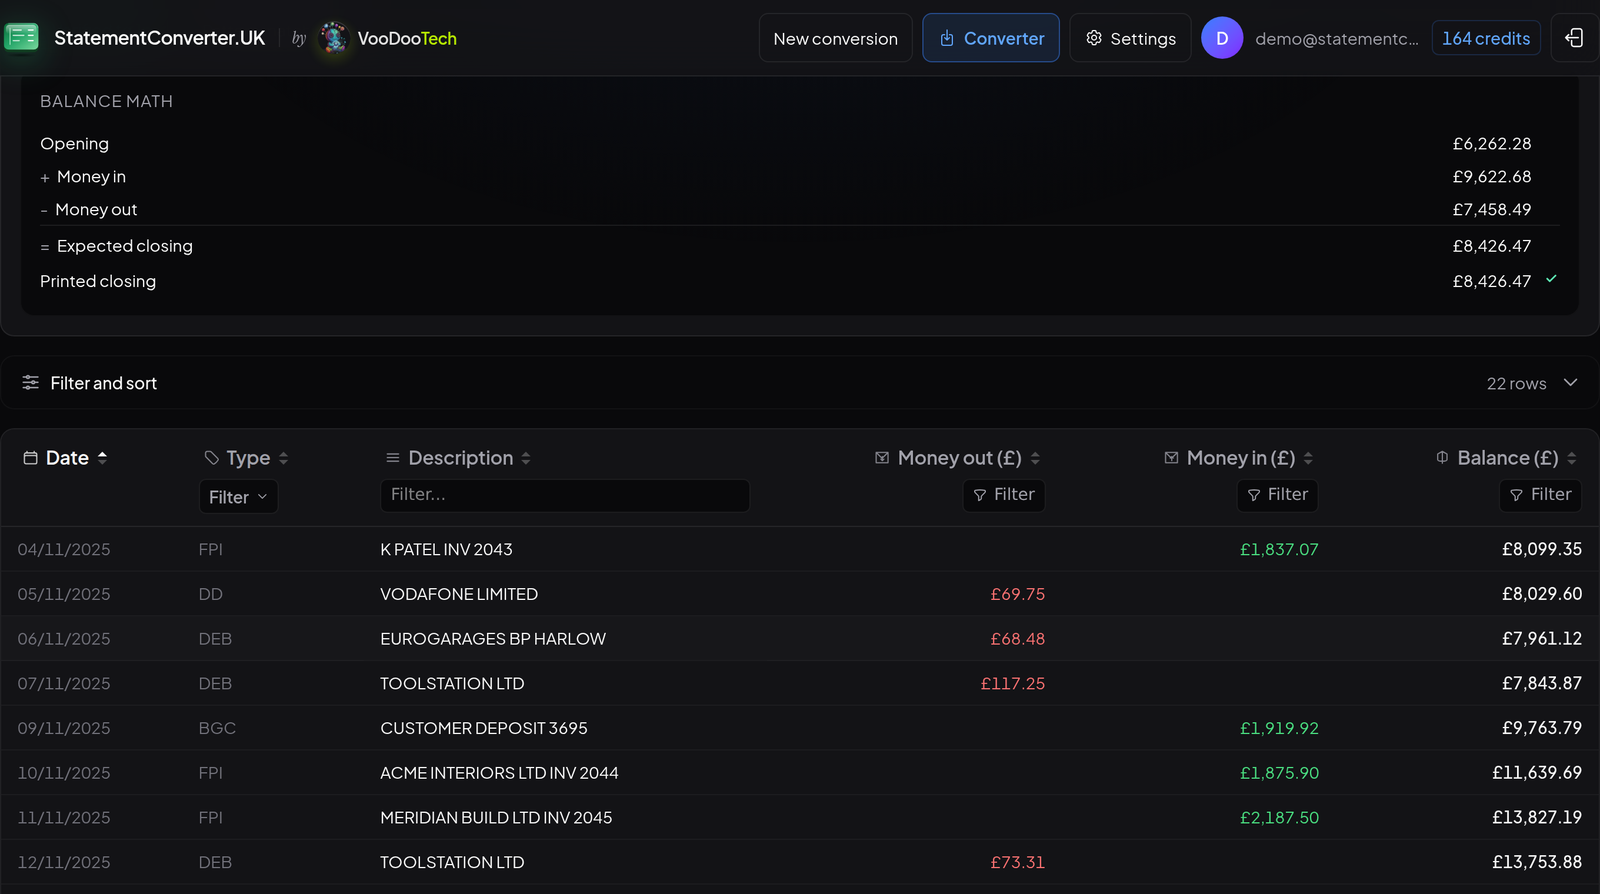Open the Type Filter dropdown
The width and height of the screenshot is (1600, 894).
coord(238,497)
